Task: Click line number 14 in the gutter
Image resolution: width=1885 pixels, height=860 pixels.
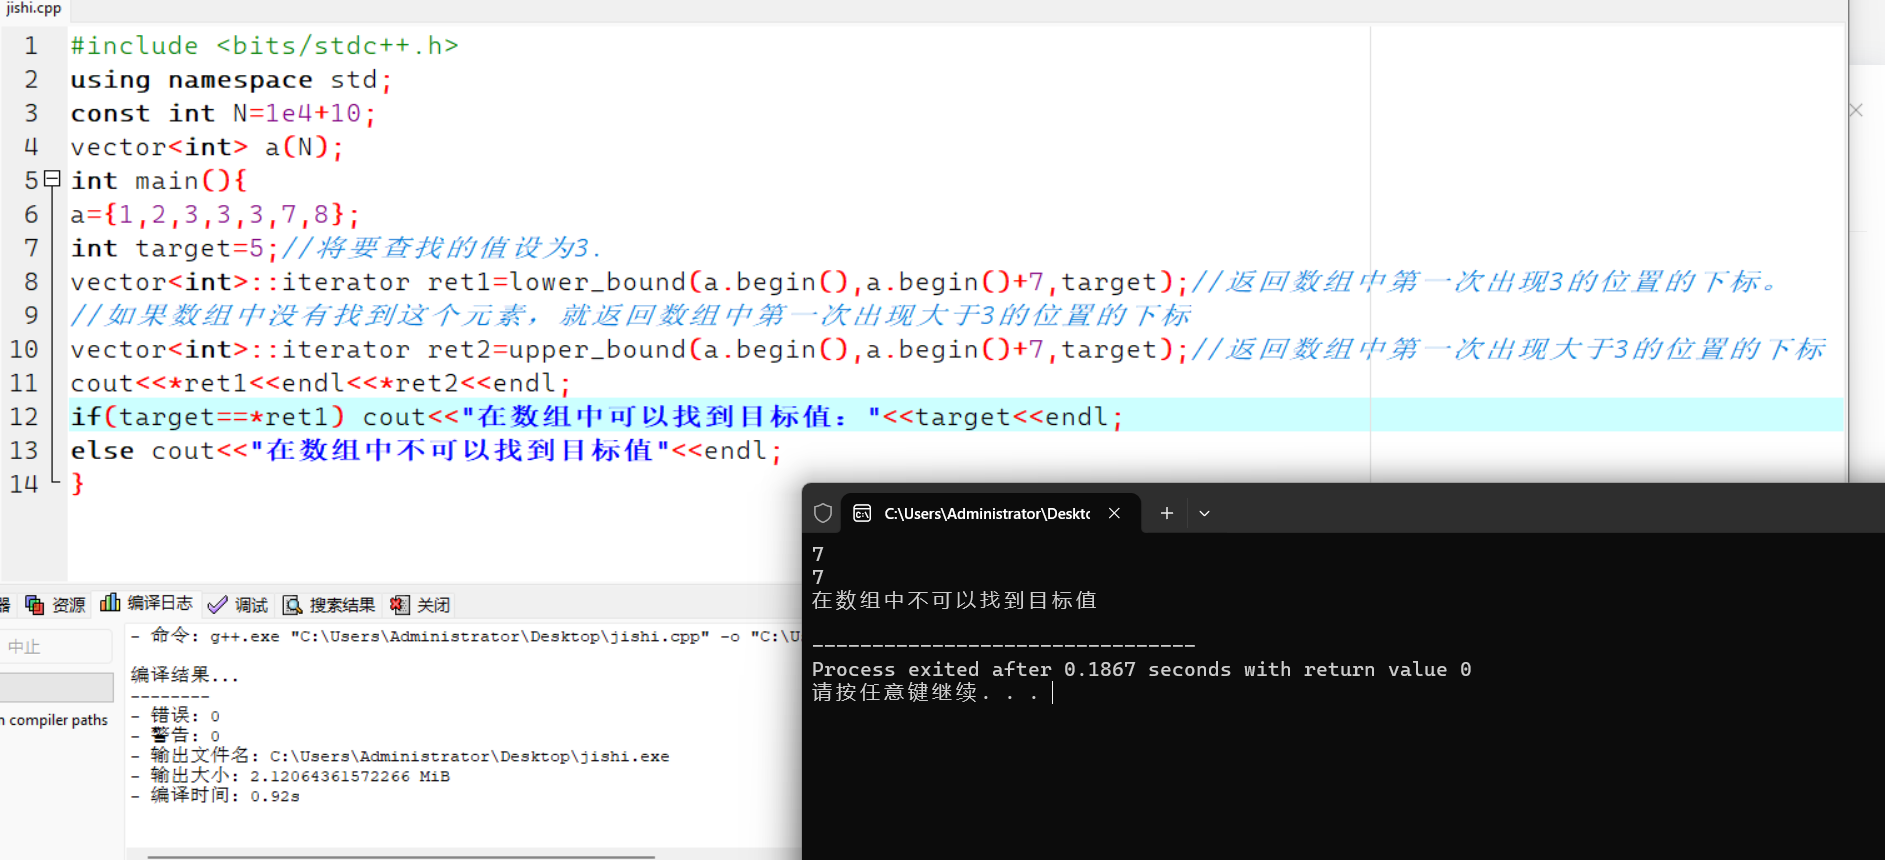Action: coord(24,484)
